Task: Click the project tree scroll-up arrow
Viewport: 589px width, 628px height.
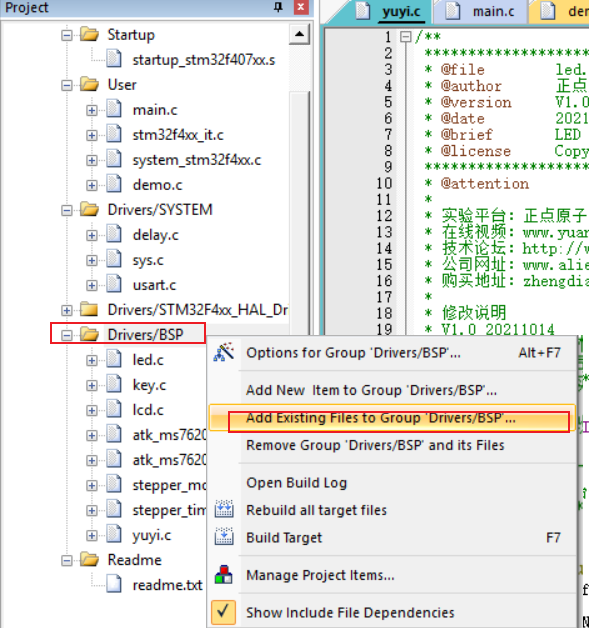Action: coord(299,34)
